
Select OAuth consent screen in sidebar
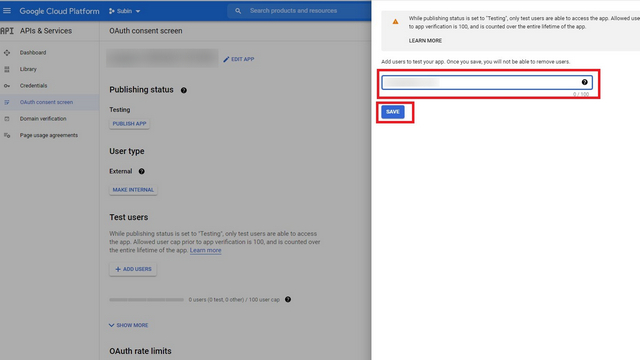tap(47, 102)
